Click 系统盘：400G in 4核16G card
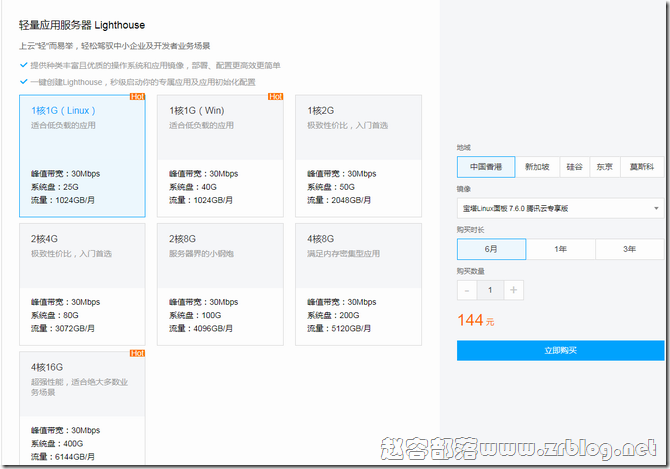 coord(57,443)
